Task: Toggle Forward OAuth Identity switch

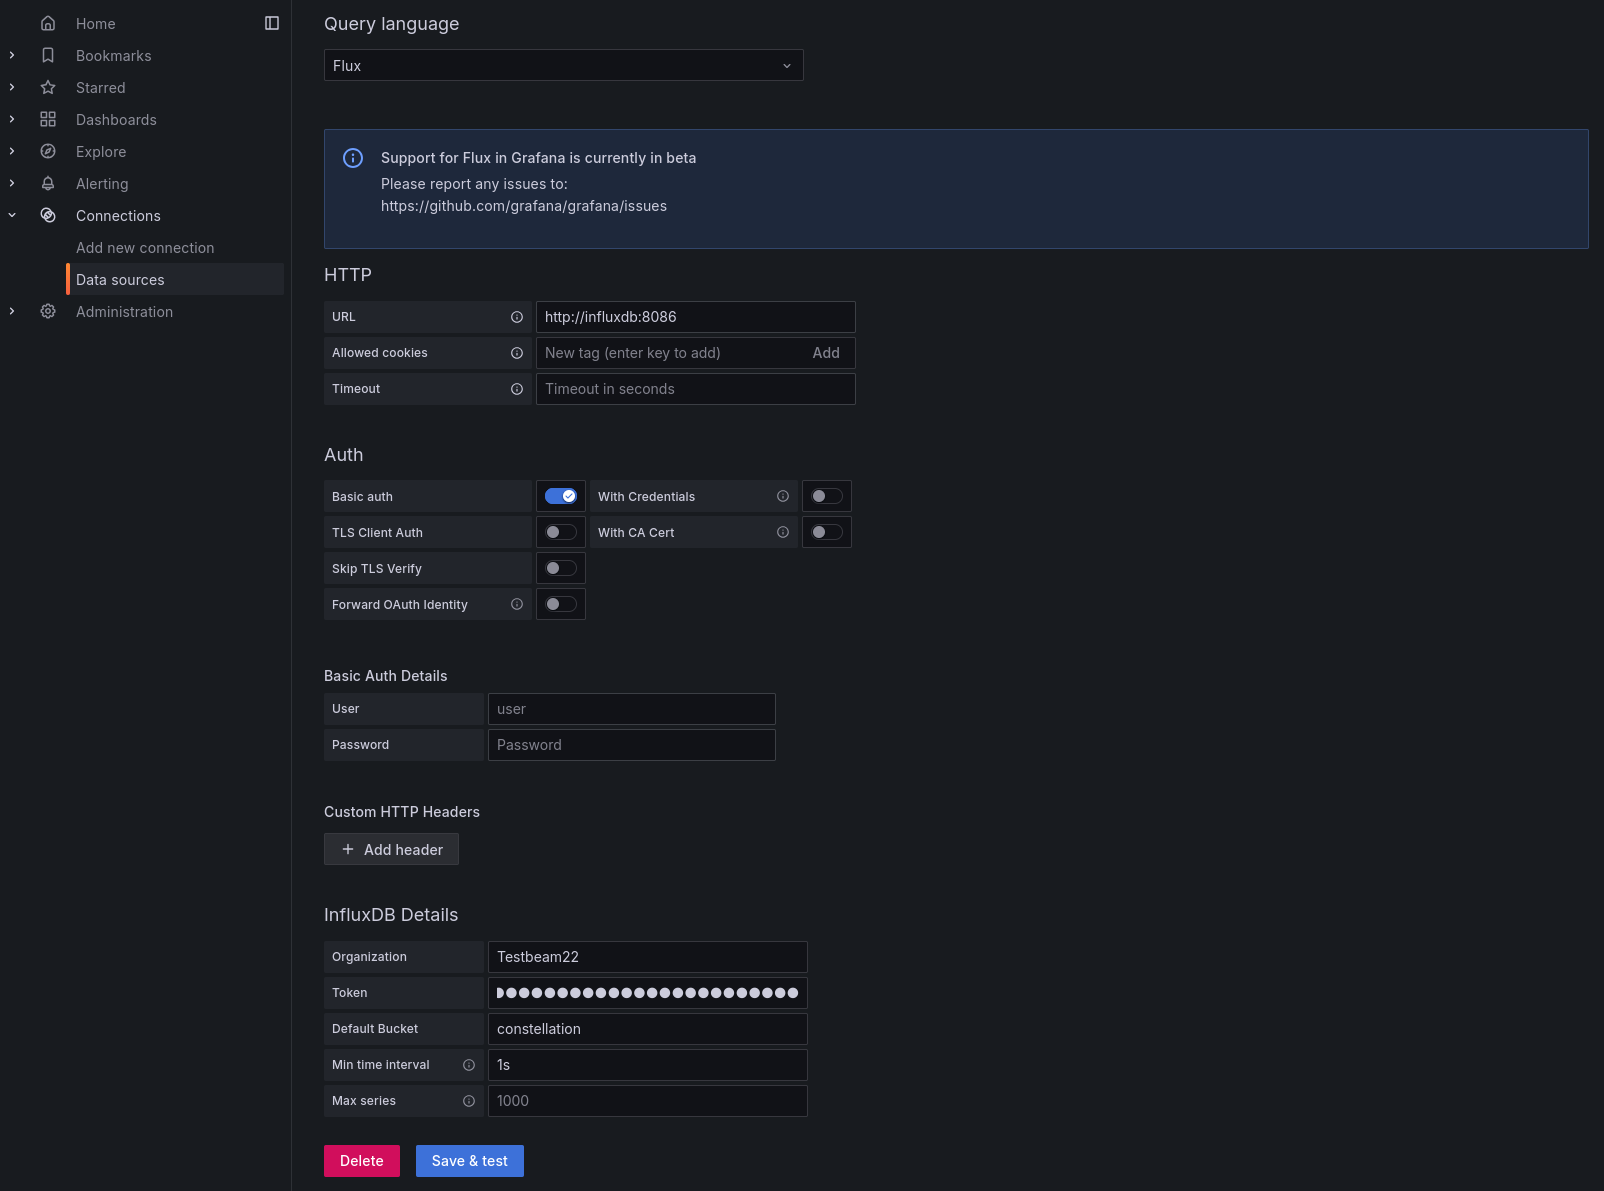Action: 561,604
